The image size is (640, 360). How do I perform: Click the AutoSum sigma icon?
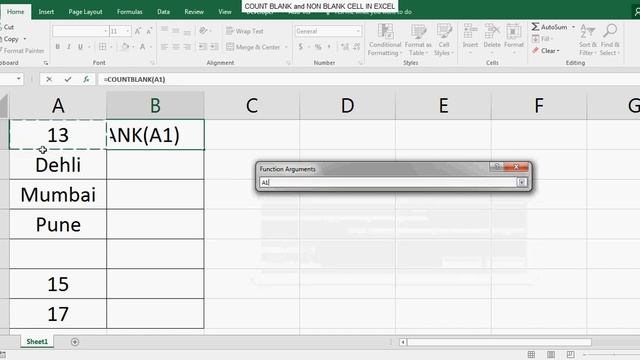coord(535,27)
